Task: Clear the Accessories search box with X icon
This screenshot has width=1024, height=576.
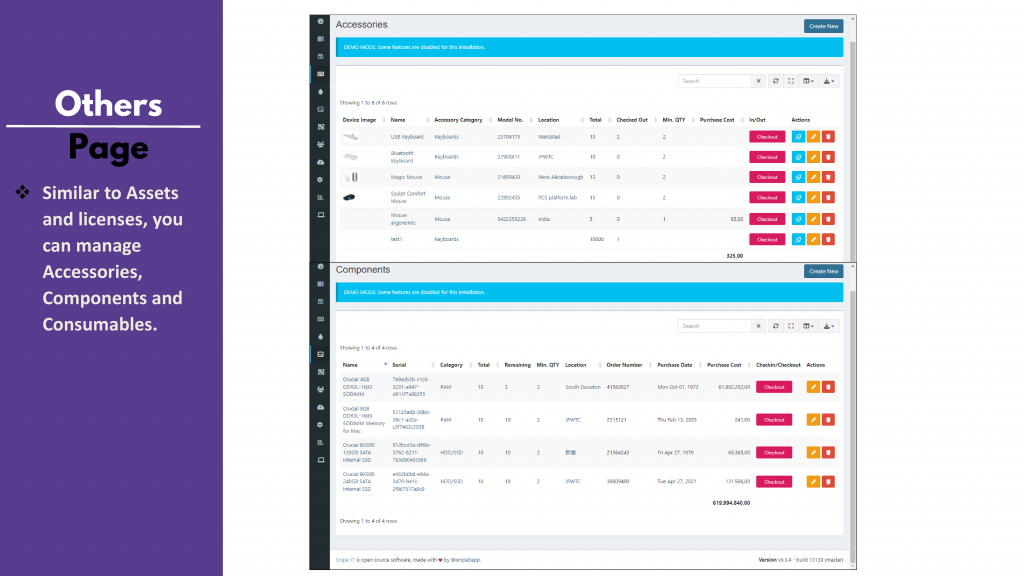Action: (758, 81)
